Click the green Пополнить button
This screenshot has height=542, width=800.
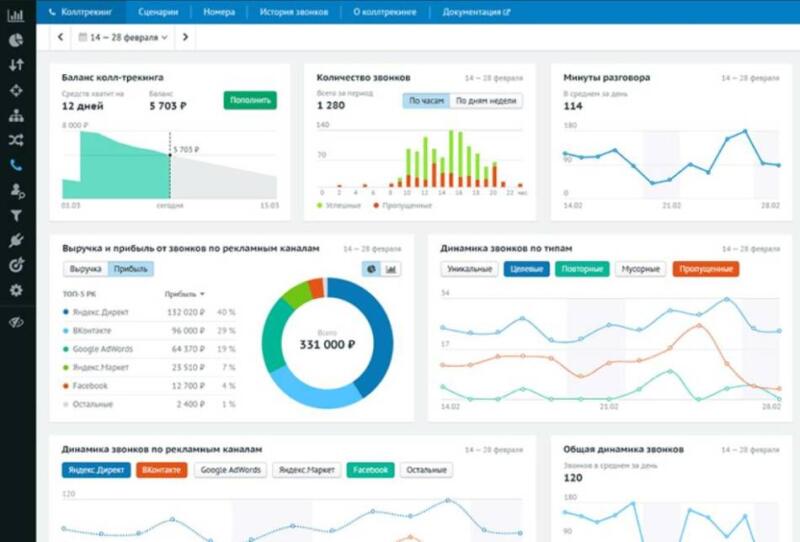[250, 101]
